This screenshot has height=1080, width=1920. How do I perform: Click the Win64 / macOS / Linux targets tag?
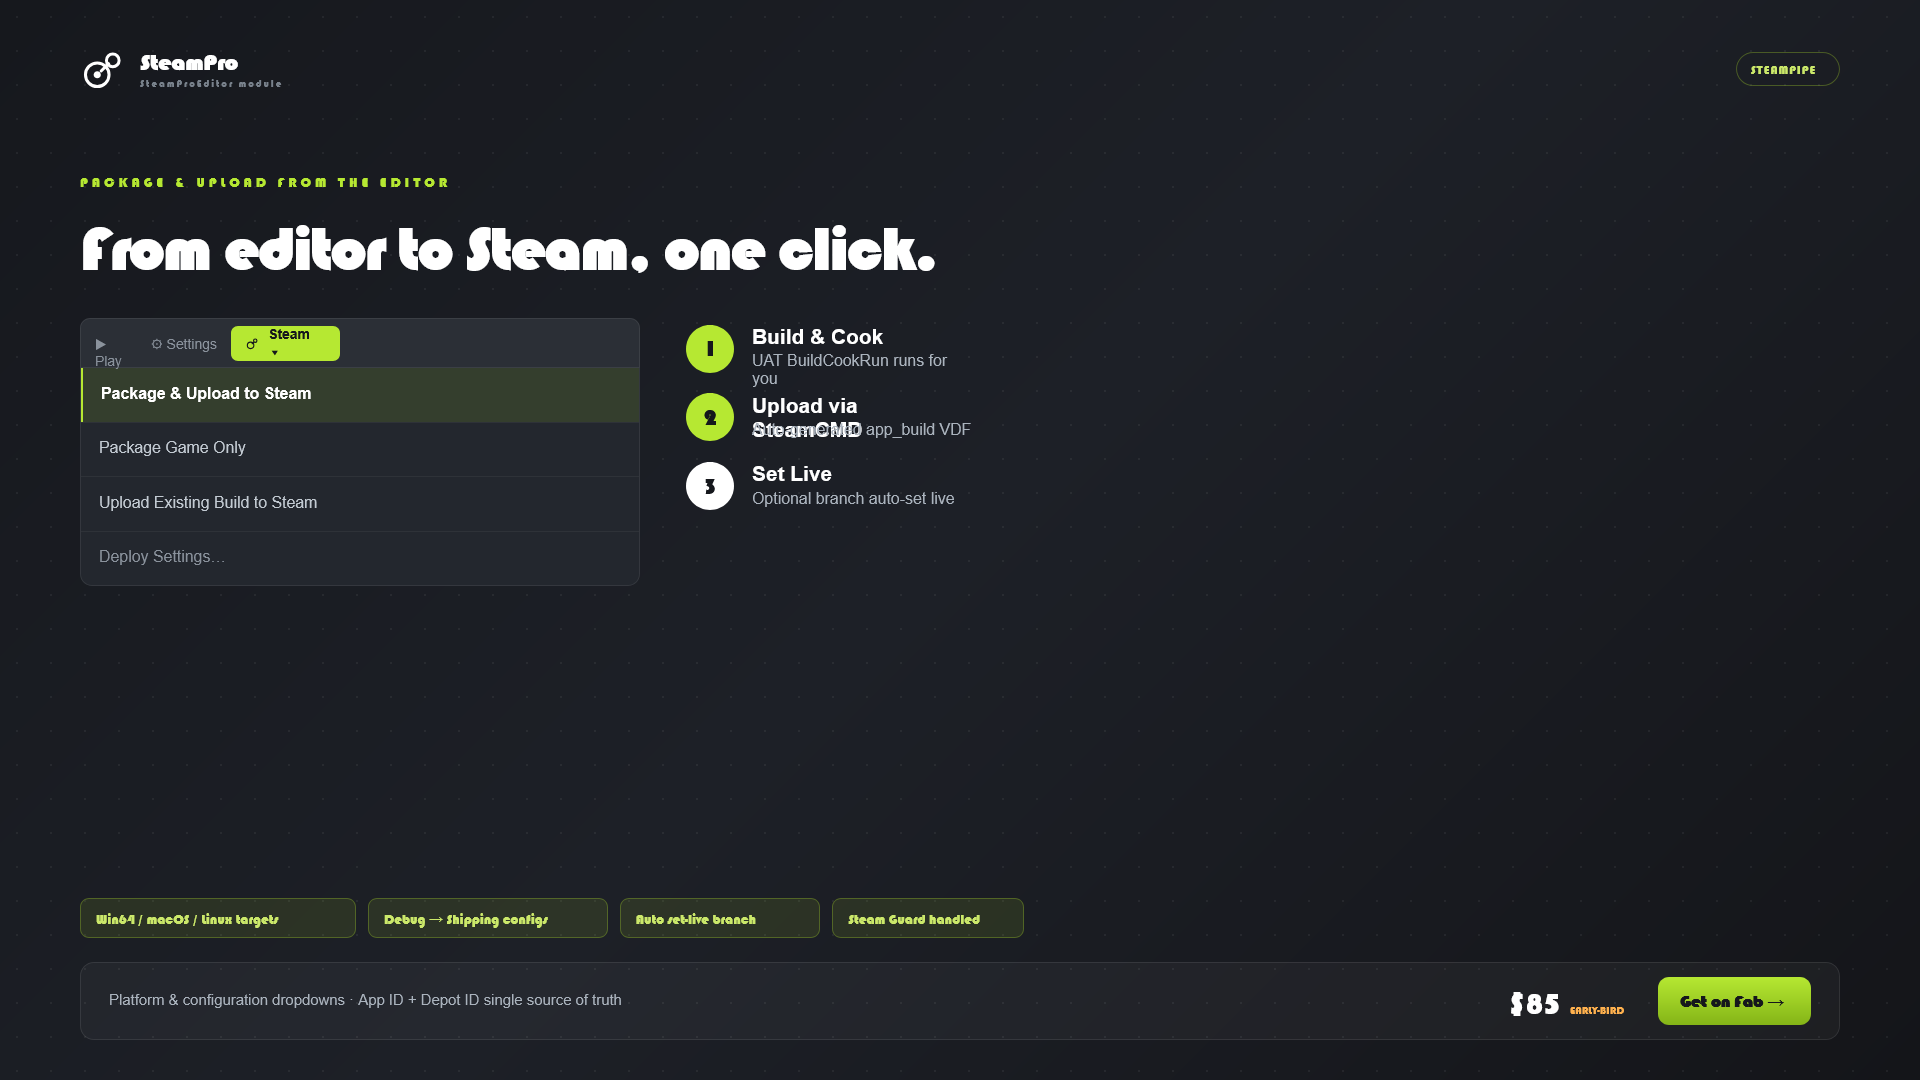coord(218,918)
